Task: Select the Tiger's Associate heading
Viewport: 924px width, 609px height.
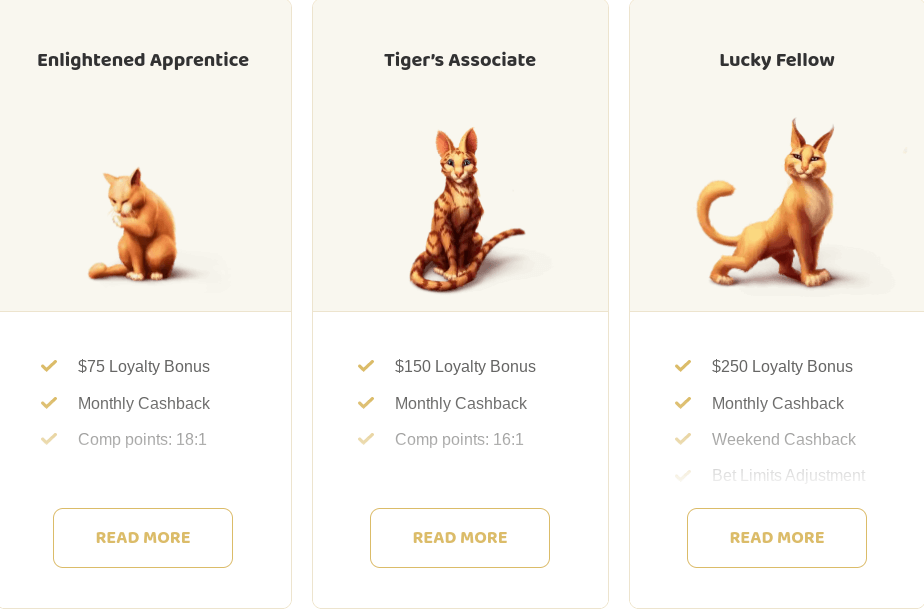Action: (460, 60)
